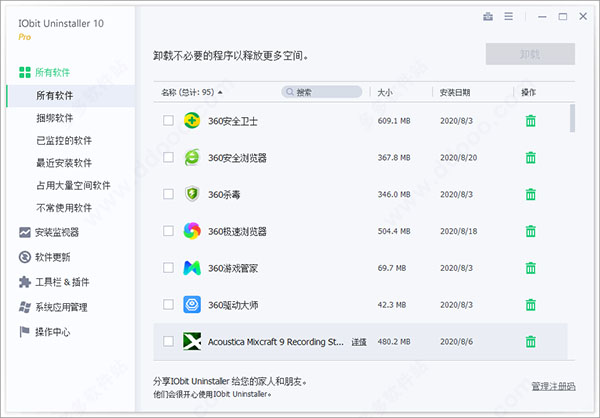Check the 360安全卫士 checkbox
This screenshot has height=418, width=600.
[x=168, y=121]
